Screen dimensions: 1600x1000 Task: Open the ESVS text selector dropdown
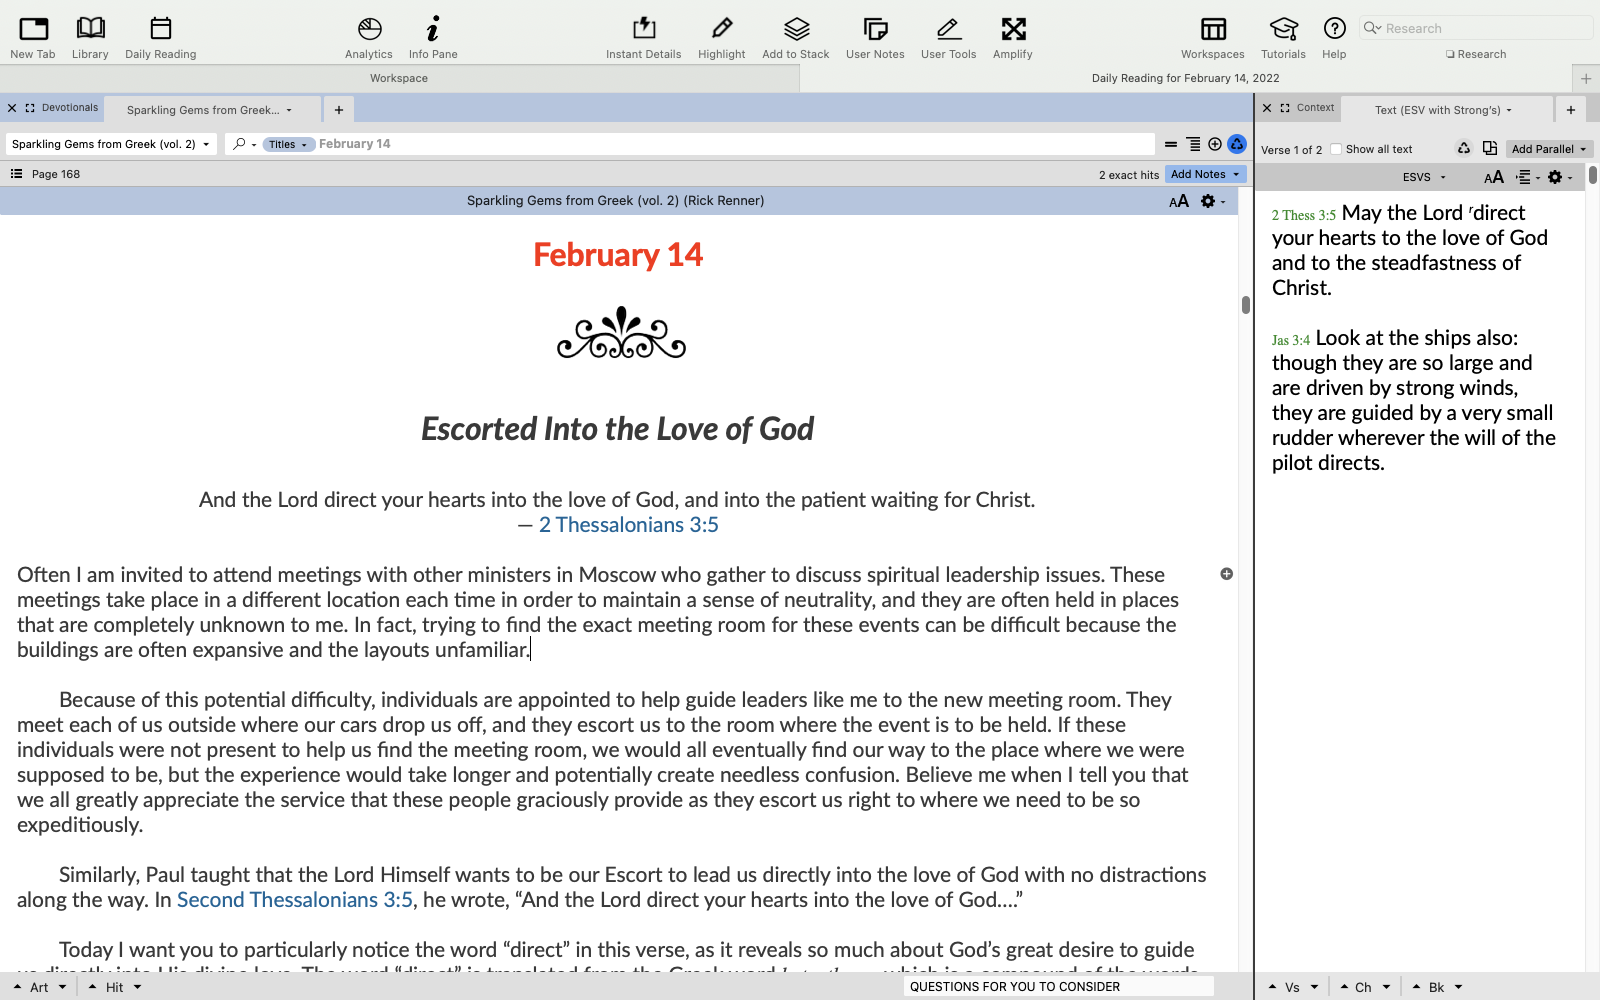[x=1424, y=177]
